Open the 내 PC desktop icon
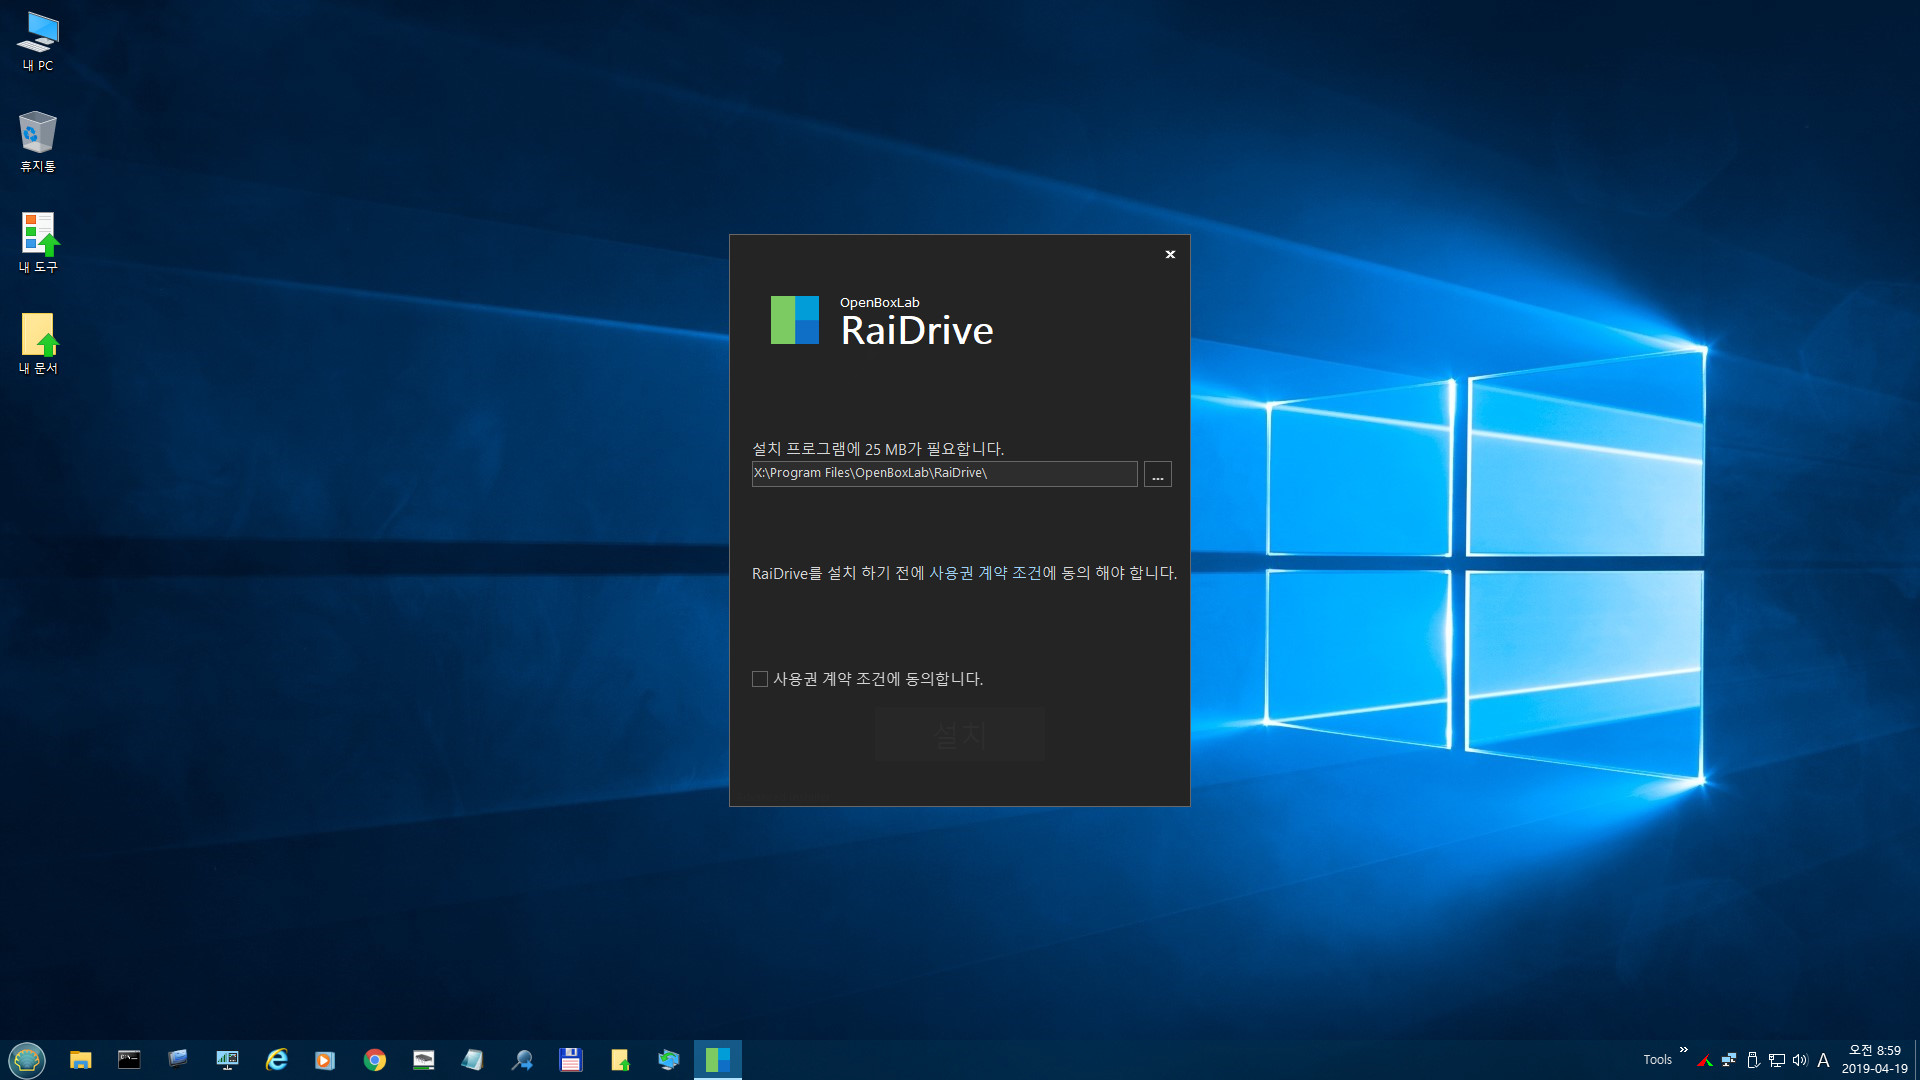Screen dimensions: 1920x1080 tap(38, 42)
